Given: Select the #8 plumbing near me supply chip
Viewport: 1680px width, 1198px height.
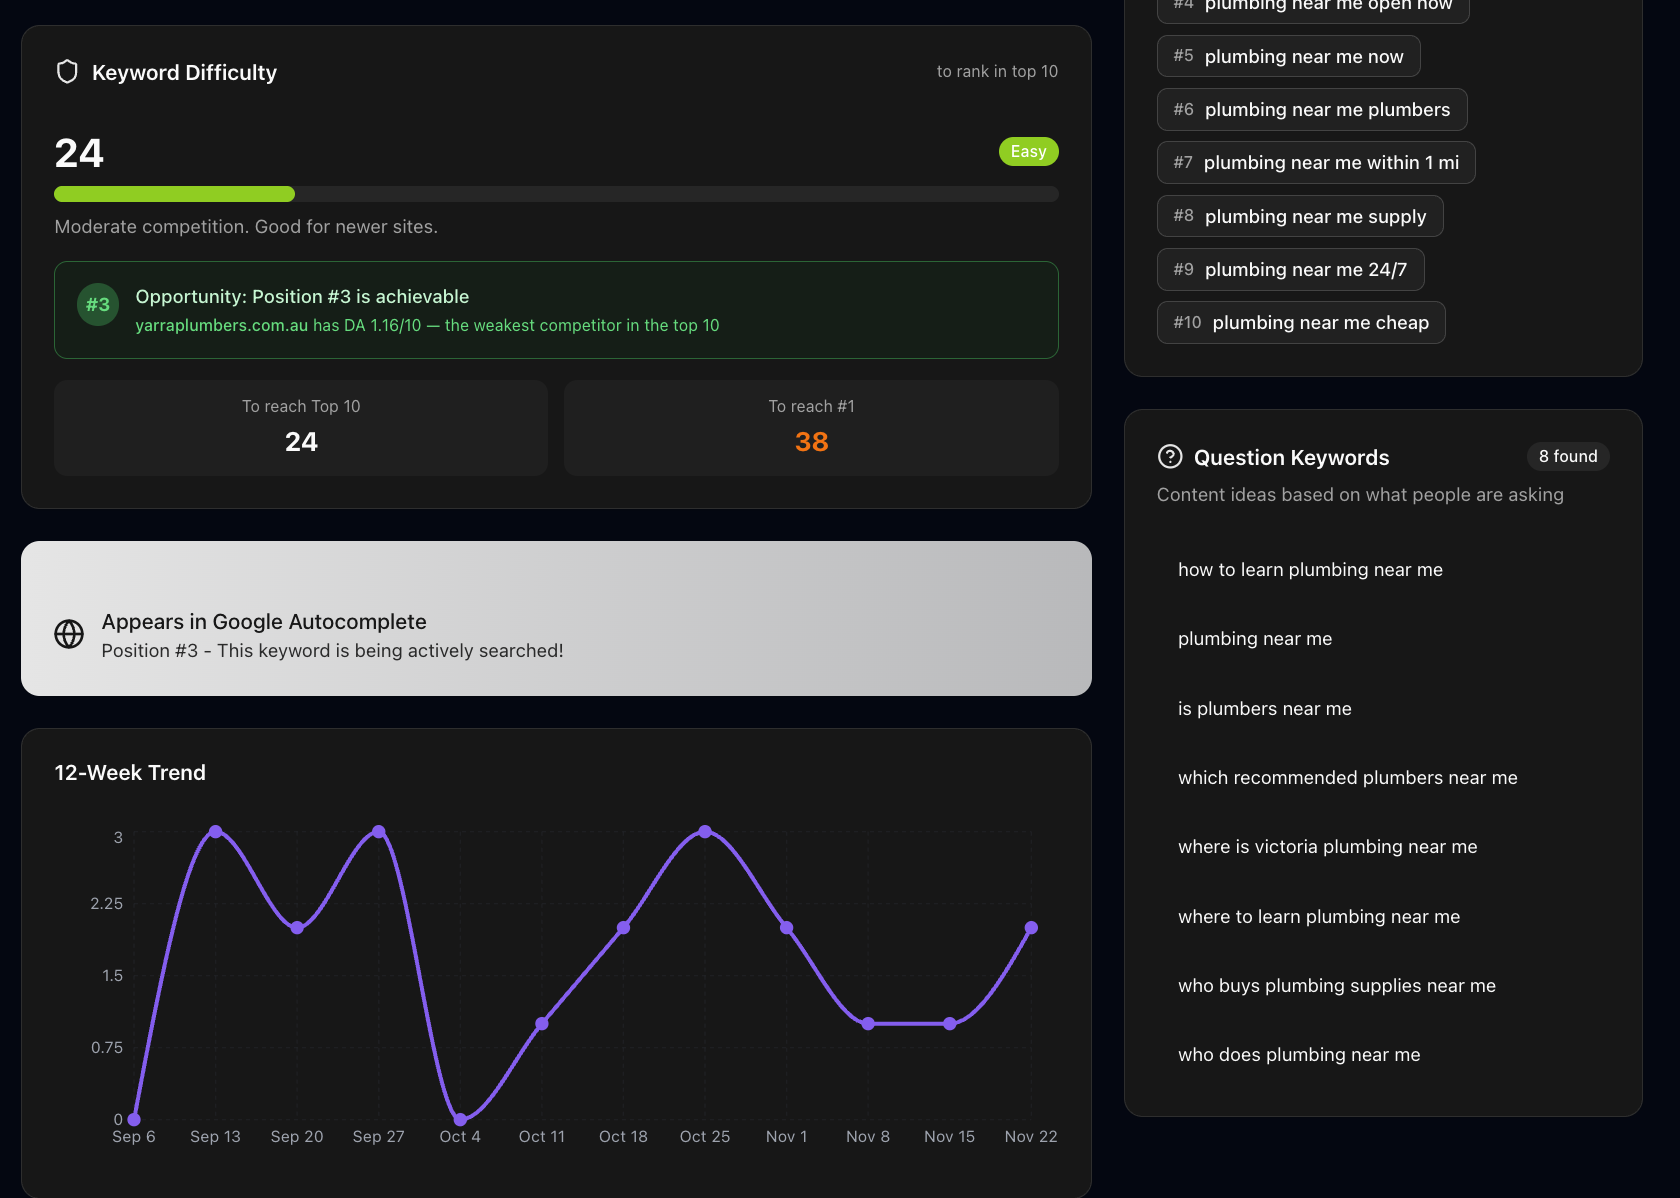Looking at the screenshot, I should [1299, 216].
